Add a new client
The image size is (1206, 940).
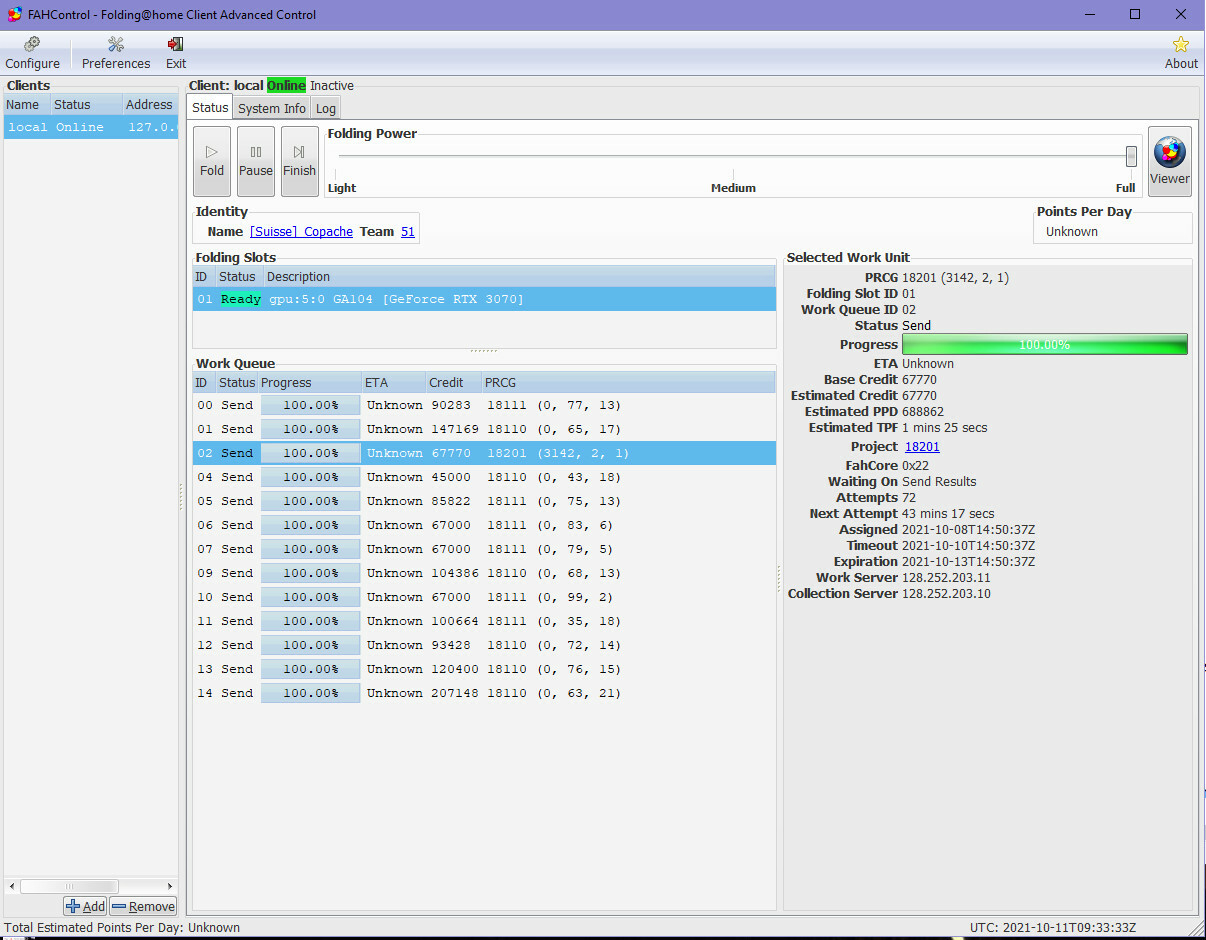(85, 906)
